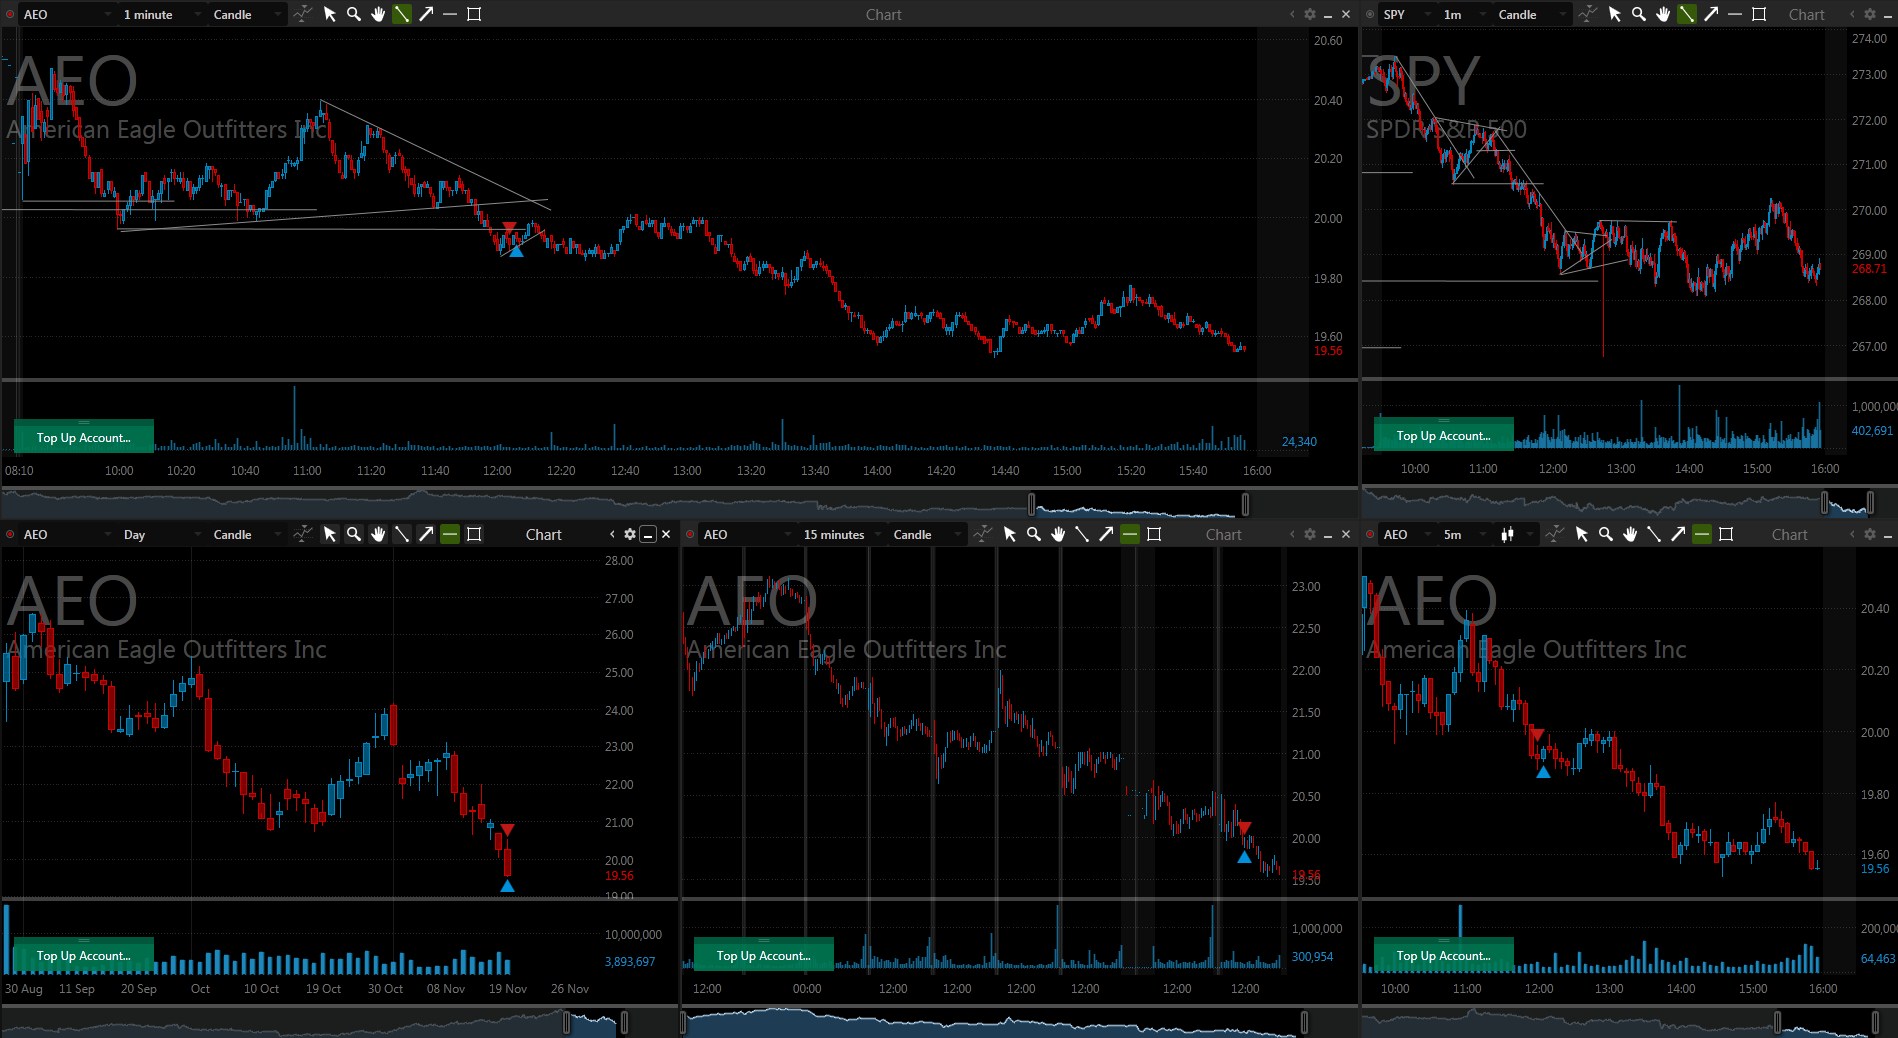Click Chart title tab of AEO Day panel
This screenshot has width=1898, height=1038.
pyautogui.click(x=544, y=535)
